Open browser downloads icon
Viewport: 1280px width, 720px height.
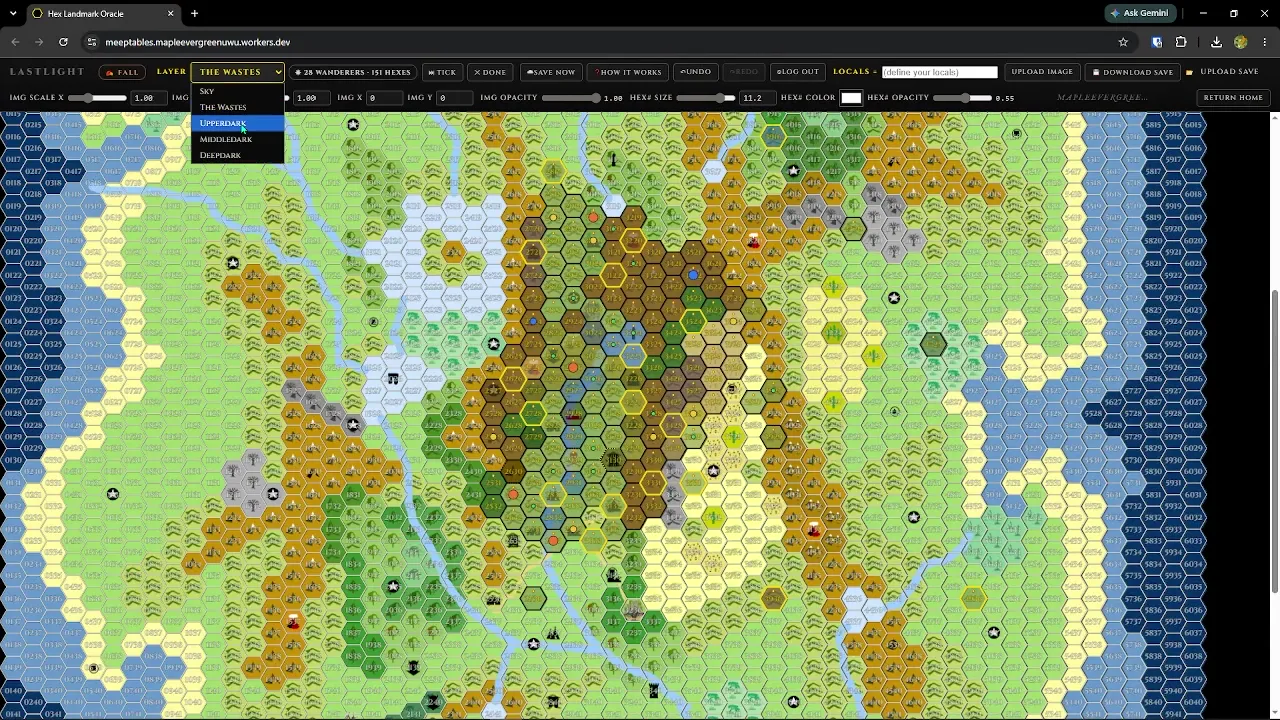pyautogui.click(x=1216, y=42)
